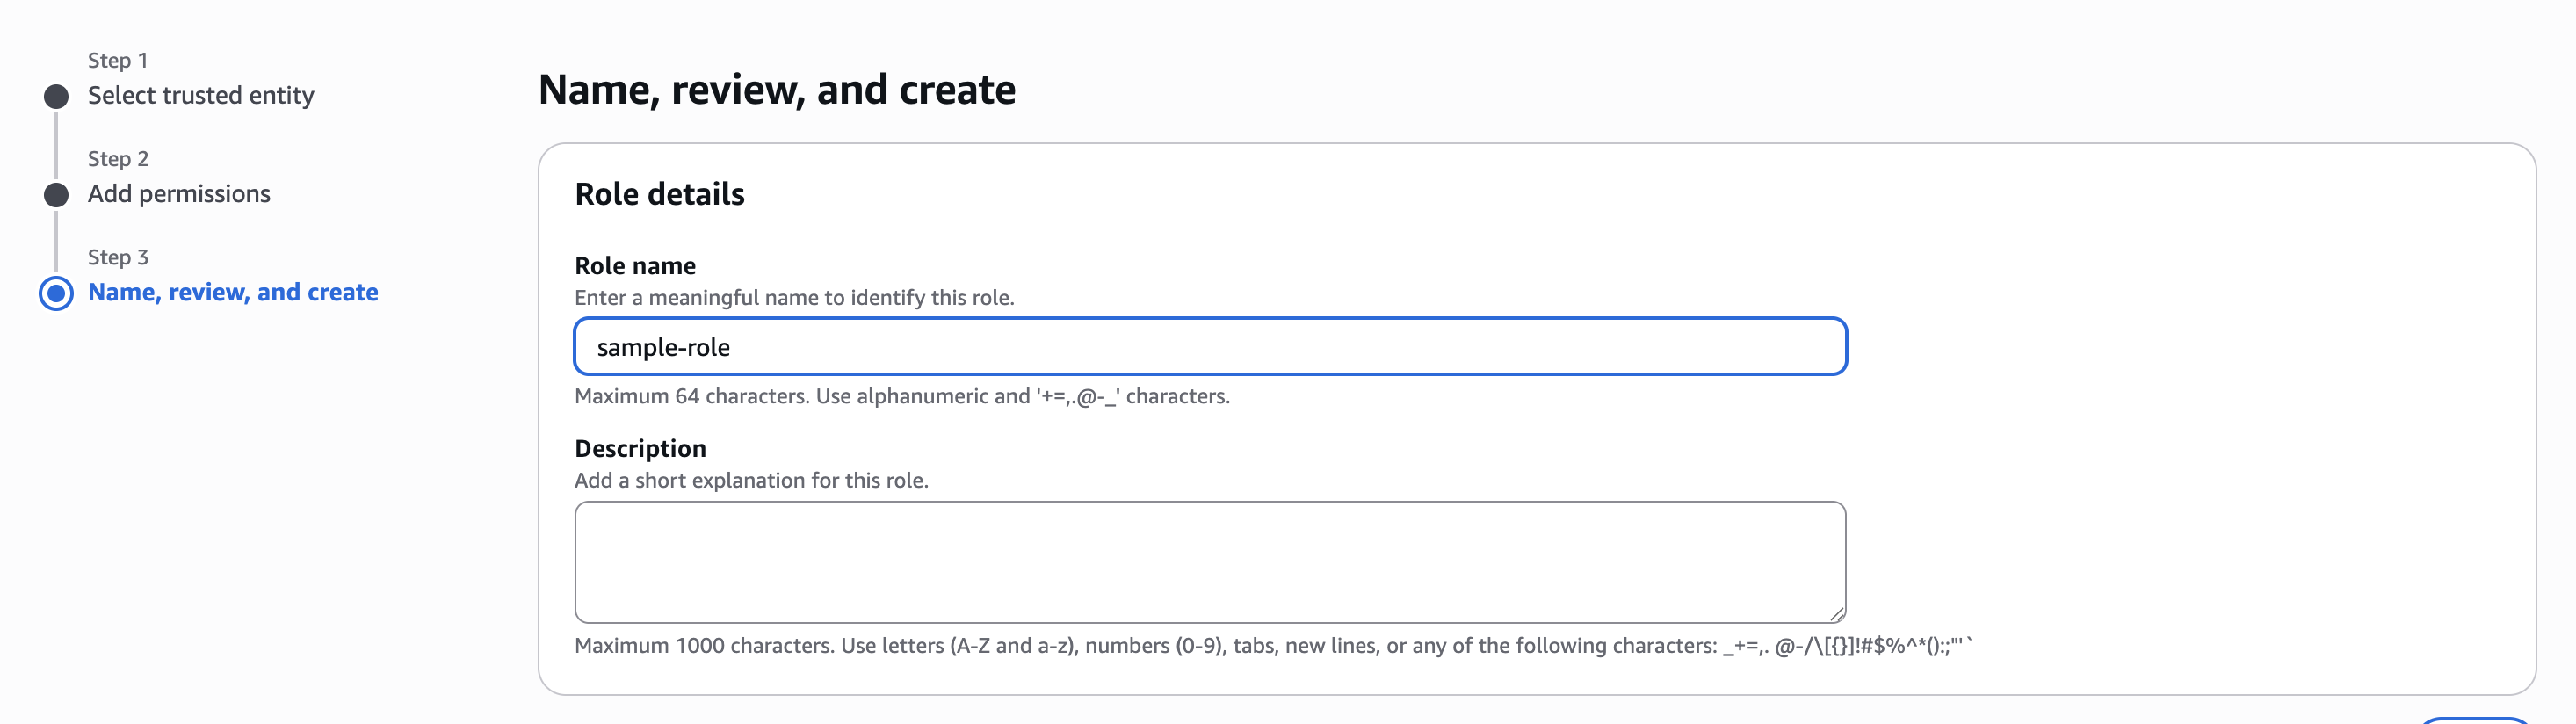Click the Description field label

(640, 448)
